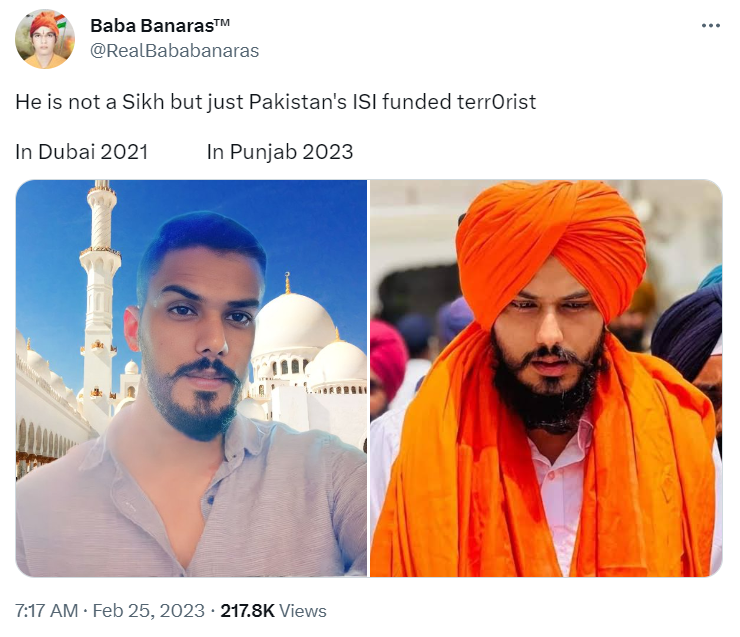
Task: Click the Feb 25, 2023 date
Action: 149,611
